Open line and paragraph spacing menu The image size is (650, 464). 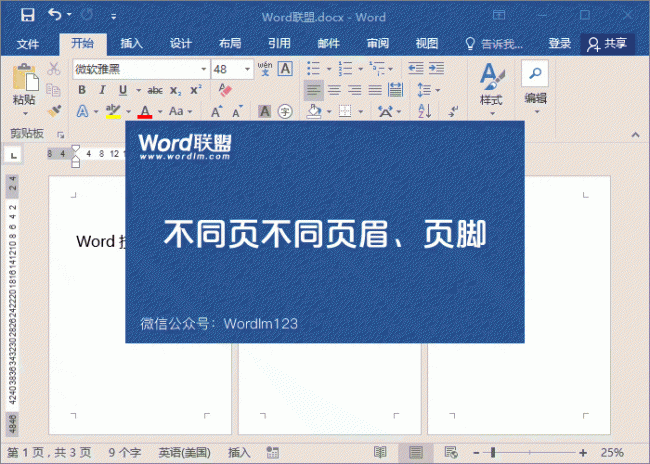coord(428,90)
